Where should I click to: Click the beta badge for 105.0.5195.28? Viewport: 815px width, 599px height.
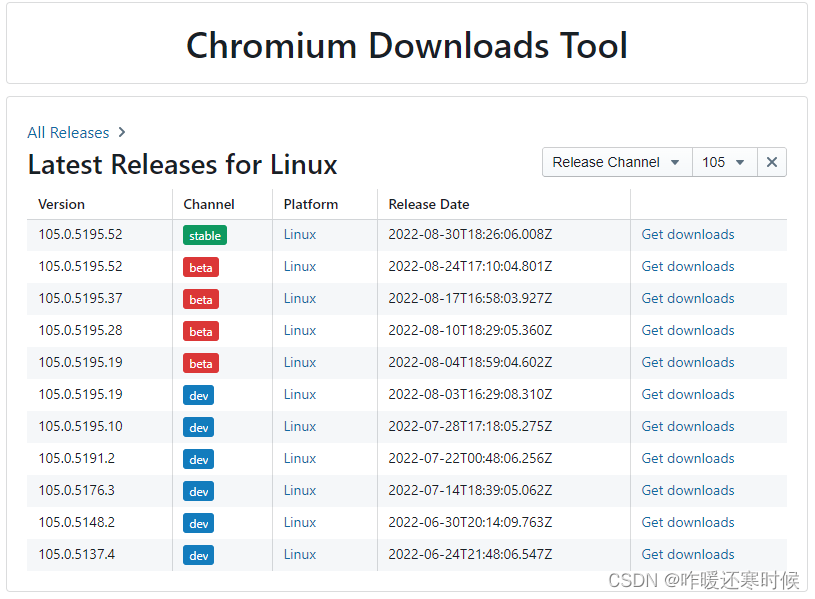201,331
